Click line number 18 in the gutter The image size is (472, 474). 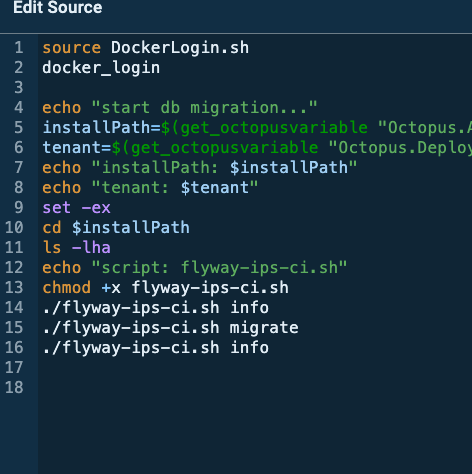pos(14,388)
